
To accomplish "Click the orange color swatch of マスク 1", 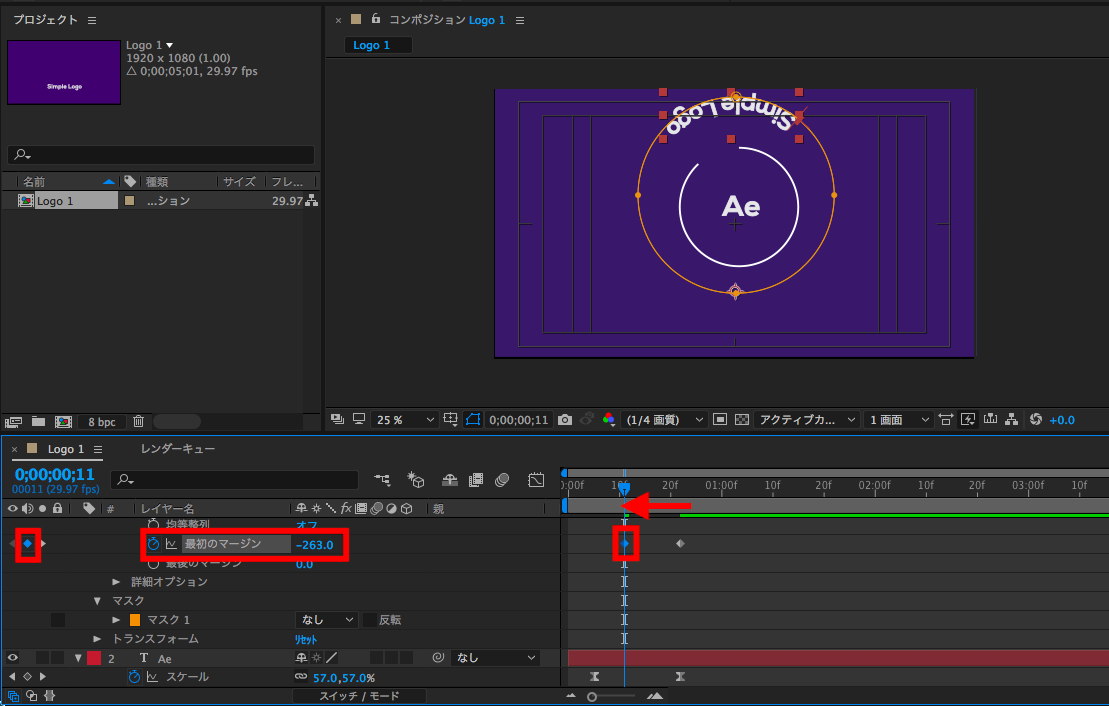I will (135, 620).
